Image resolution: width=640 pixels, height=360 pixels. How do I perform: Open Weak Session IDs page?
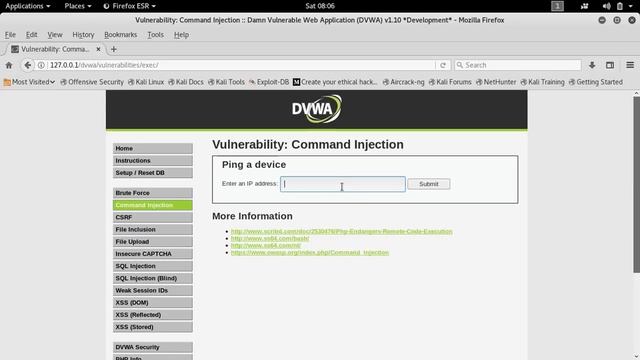tap(153, 291)
